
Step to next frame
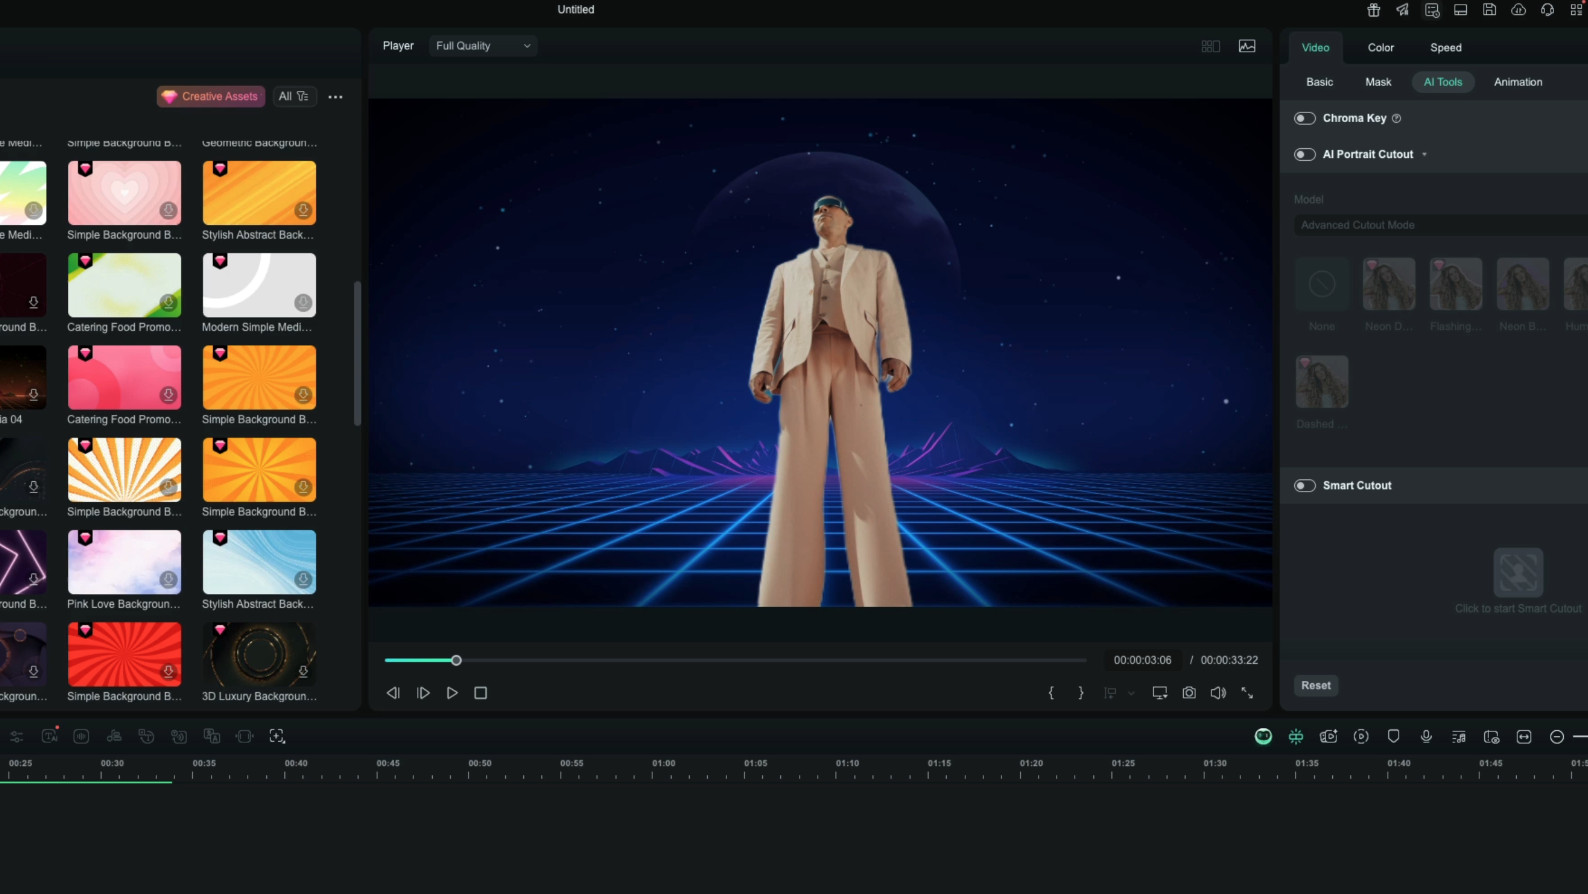423,693
